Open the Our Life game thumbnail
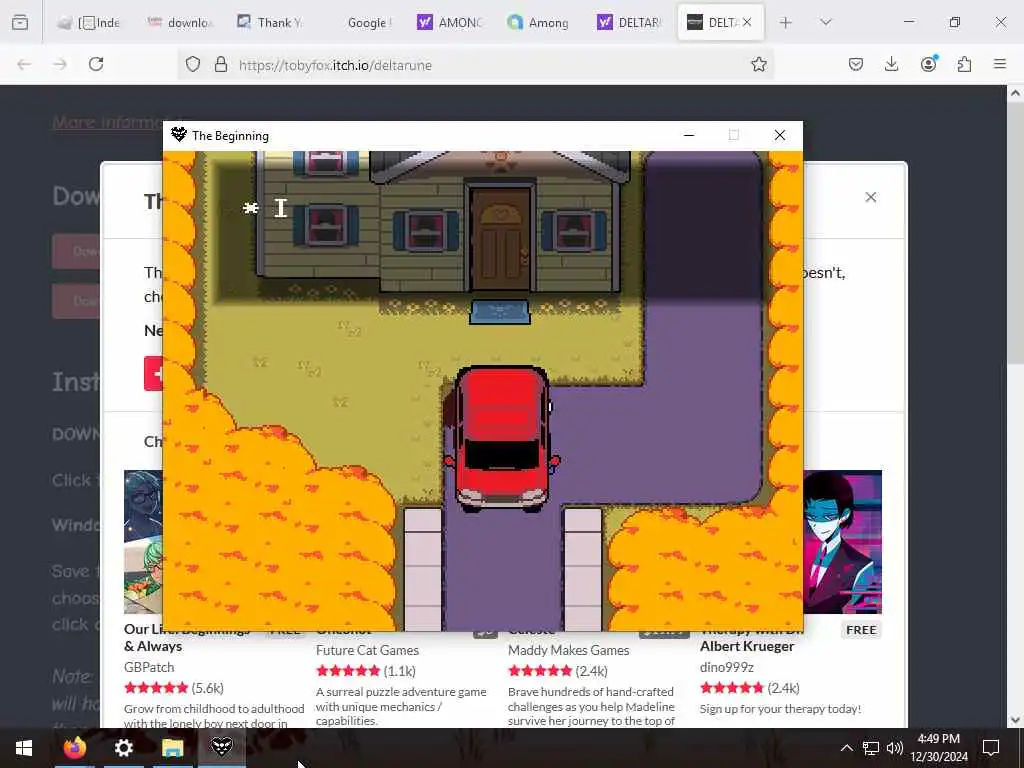This screenshot has height=768, width=1024. (144, 542)
